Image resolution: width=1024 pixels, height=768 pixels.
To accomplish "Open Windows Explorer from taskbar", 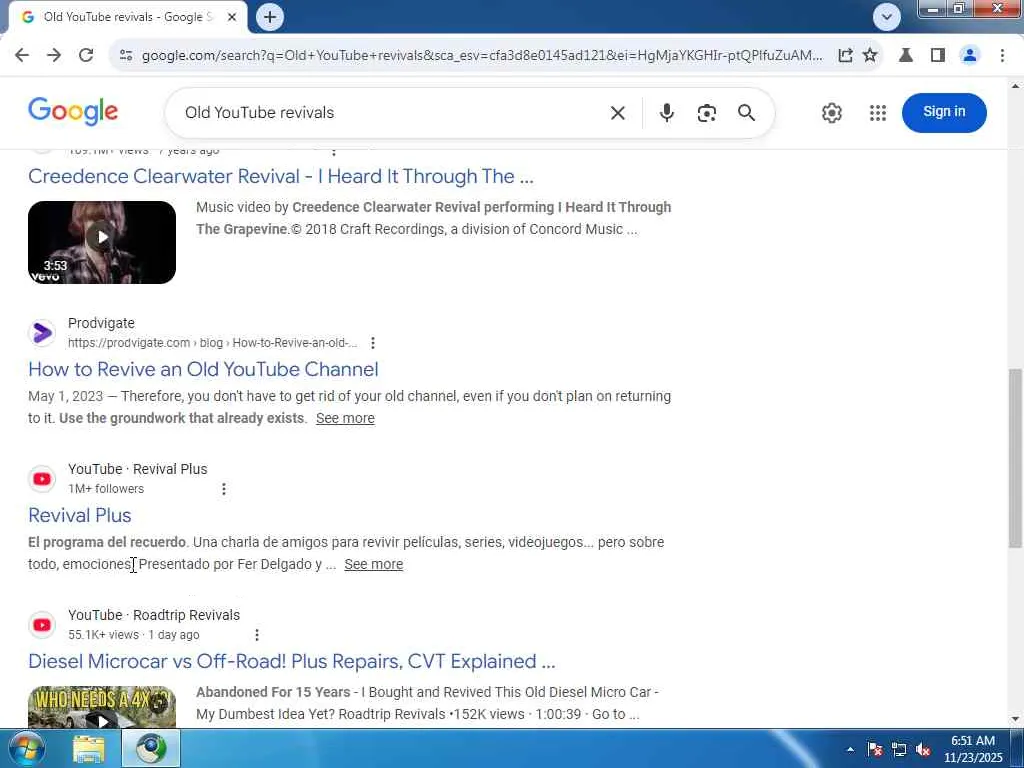I will pos(89,748).
